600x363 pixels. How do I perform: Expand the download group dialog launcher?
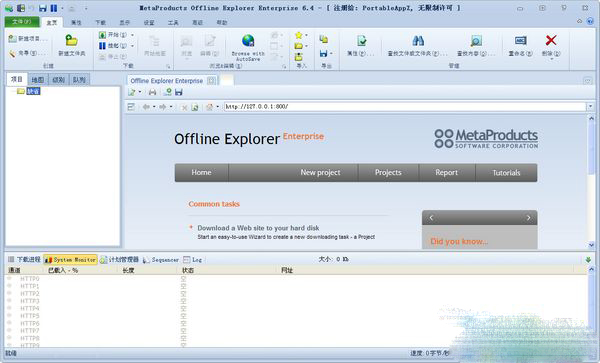168,67
